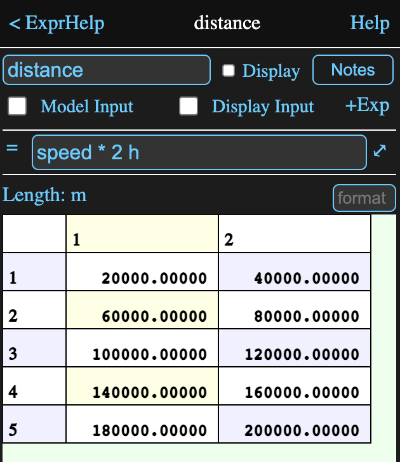Click cell value 60000.00000

[142, 310]
